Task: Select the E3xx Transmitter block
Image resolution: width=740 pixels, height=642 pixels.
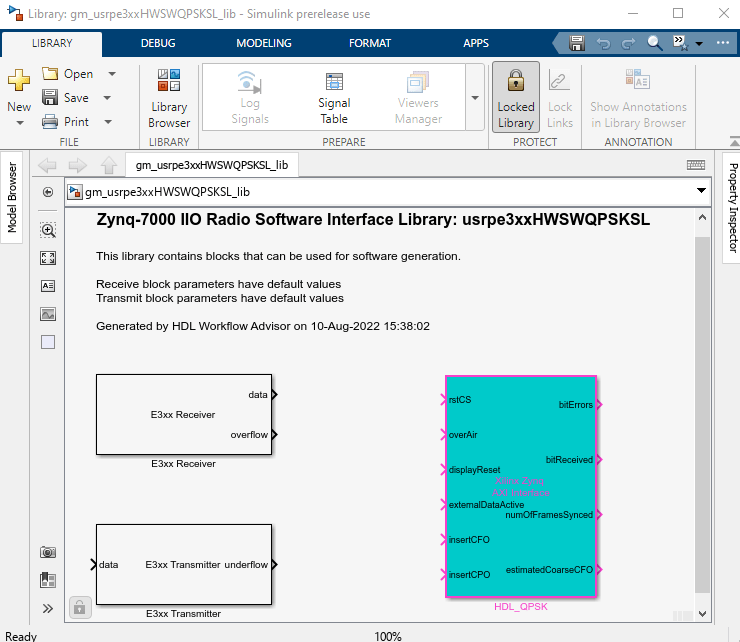Action: [x=184, y=564]
